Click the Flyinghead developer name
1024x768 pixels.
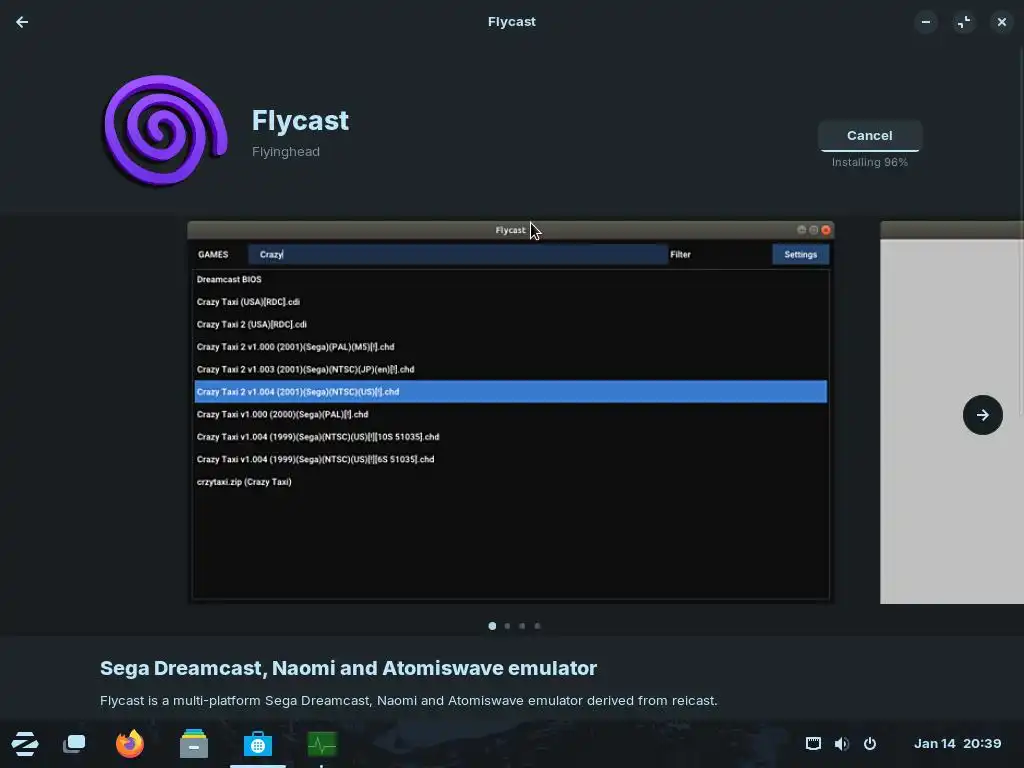coord(286,152)
